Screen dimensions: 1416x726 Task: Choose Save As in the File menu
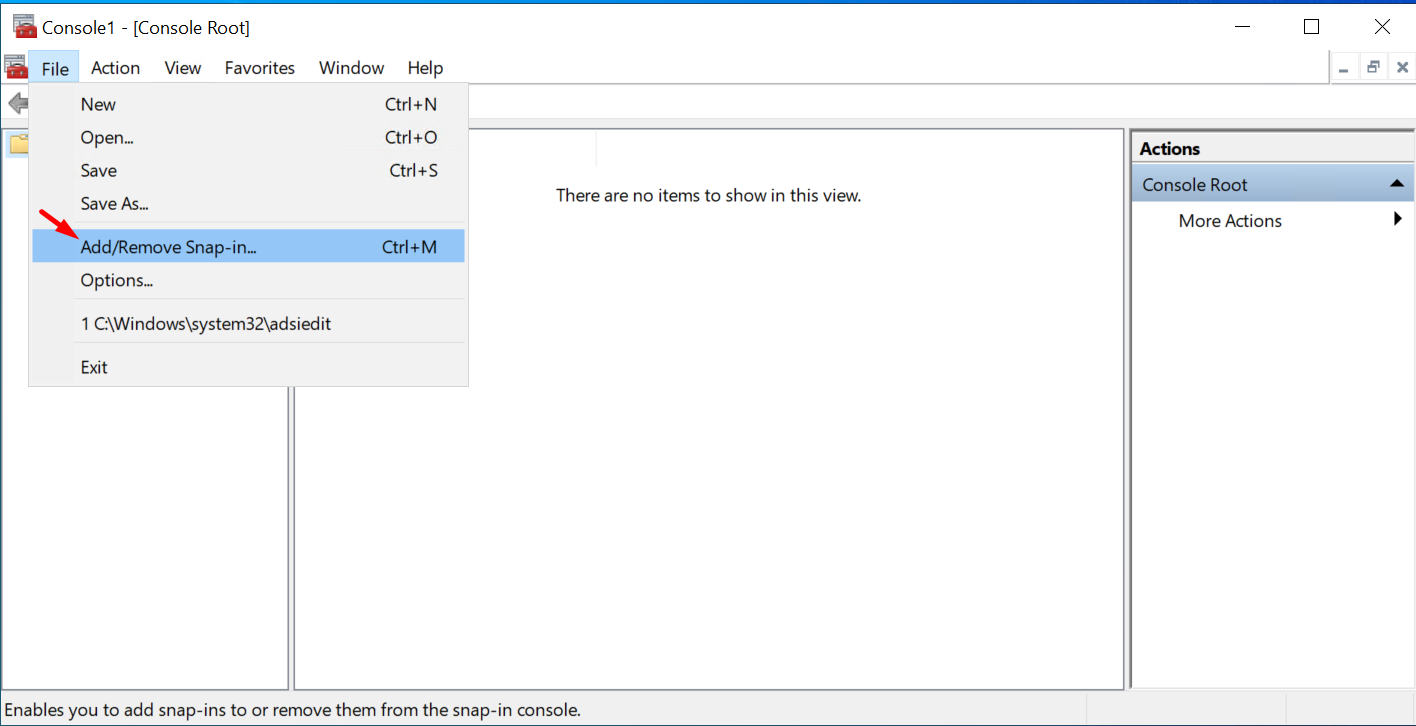(114, 203)
